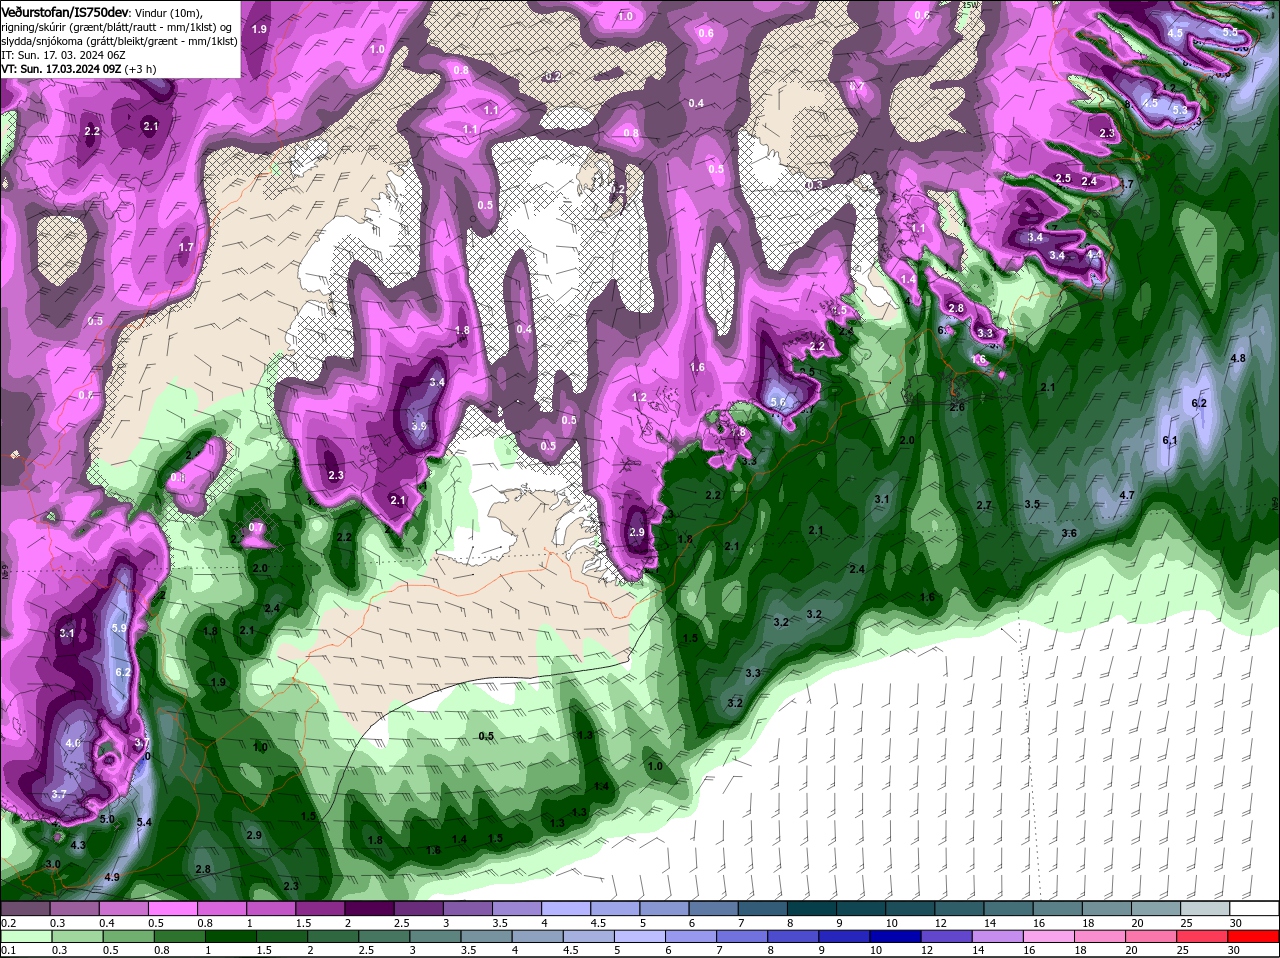Click the rigning/skúrir legend description line

(117, 27)
